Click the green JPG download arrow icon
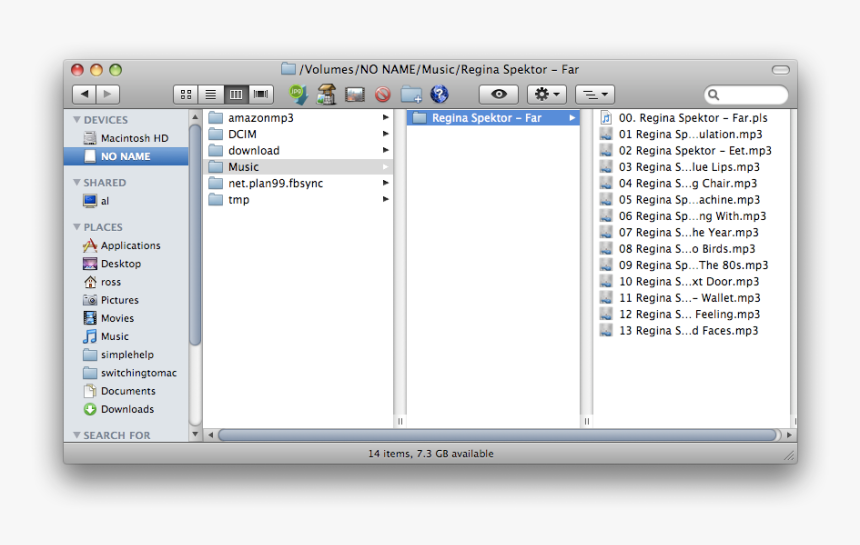 point(298,94)
